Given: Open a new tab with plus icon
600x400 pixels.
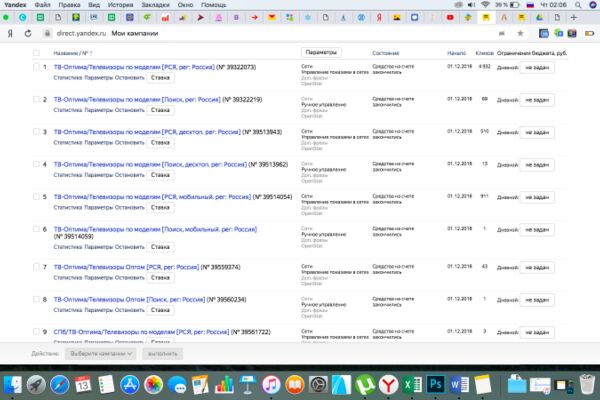Looking at the screenshot, I should 573,17.
